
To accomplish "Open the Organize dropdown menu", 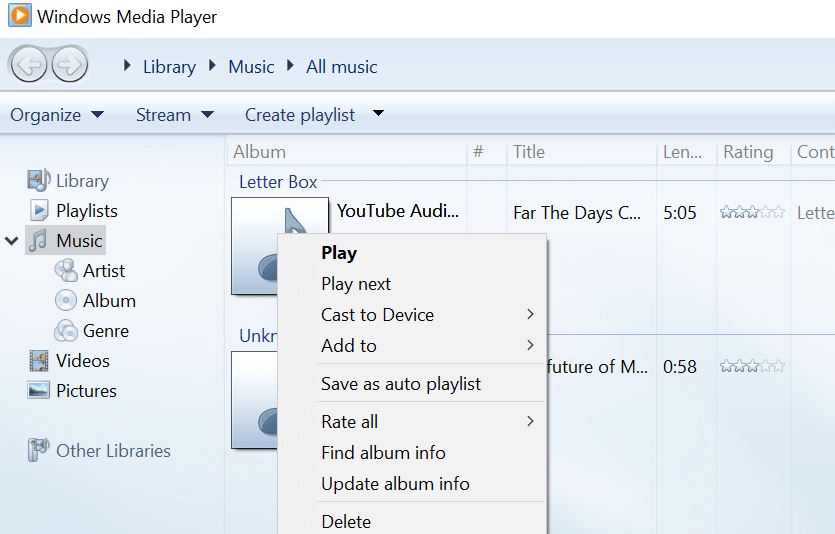I will 56,114.
